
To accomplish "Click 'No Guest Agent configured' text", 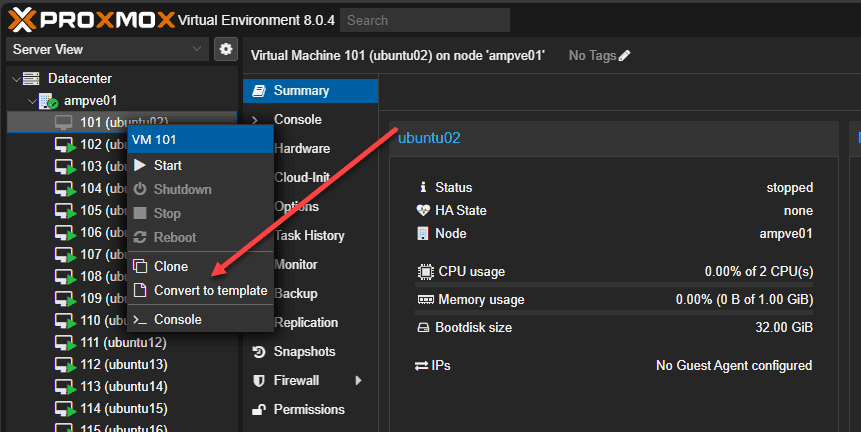I will 734,366.
